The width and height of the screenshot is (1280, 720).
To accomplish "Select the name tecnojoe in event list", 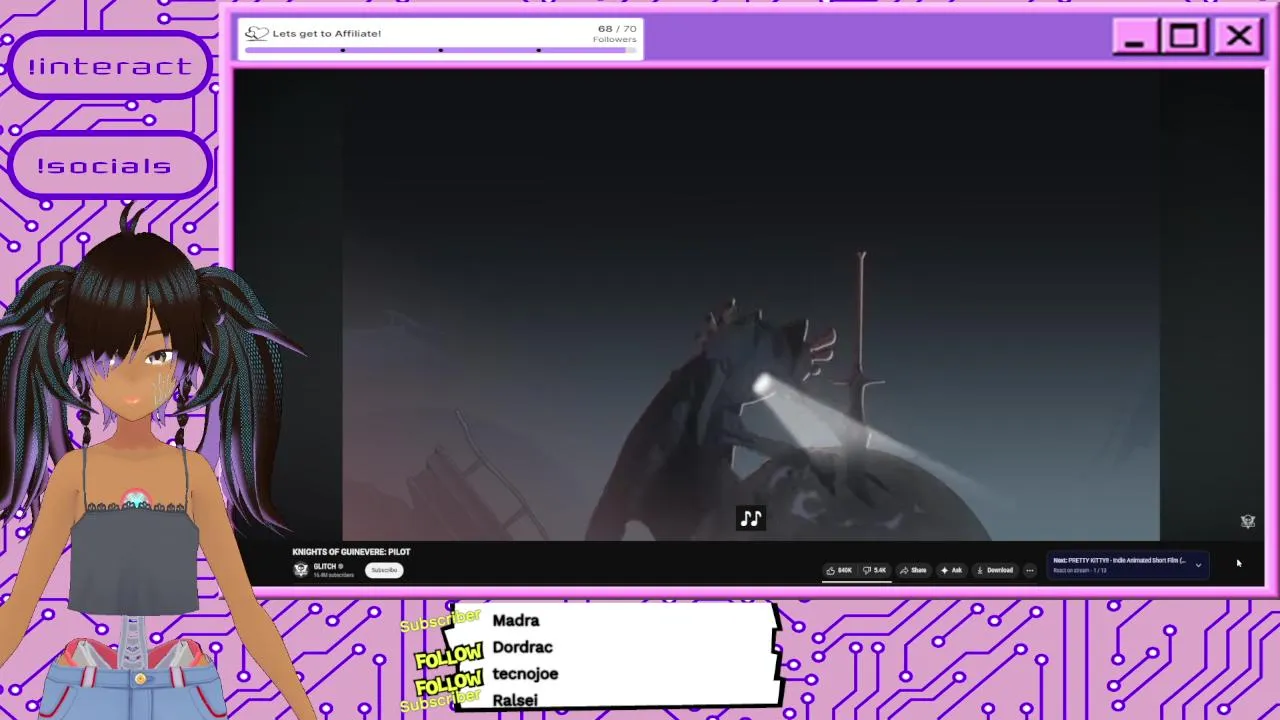I will pos(525,674).
